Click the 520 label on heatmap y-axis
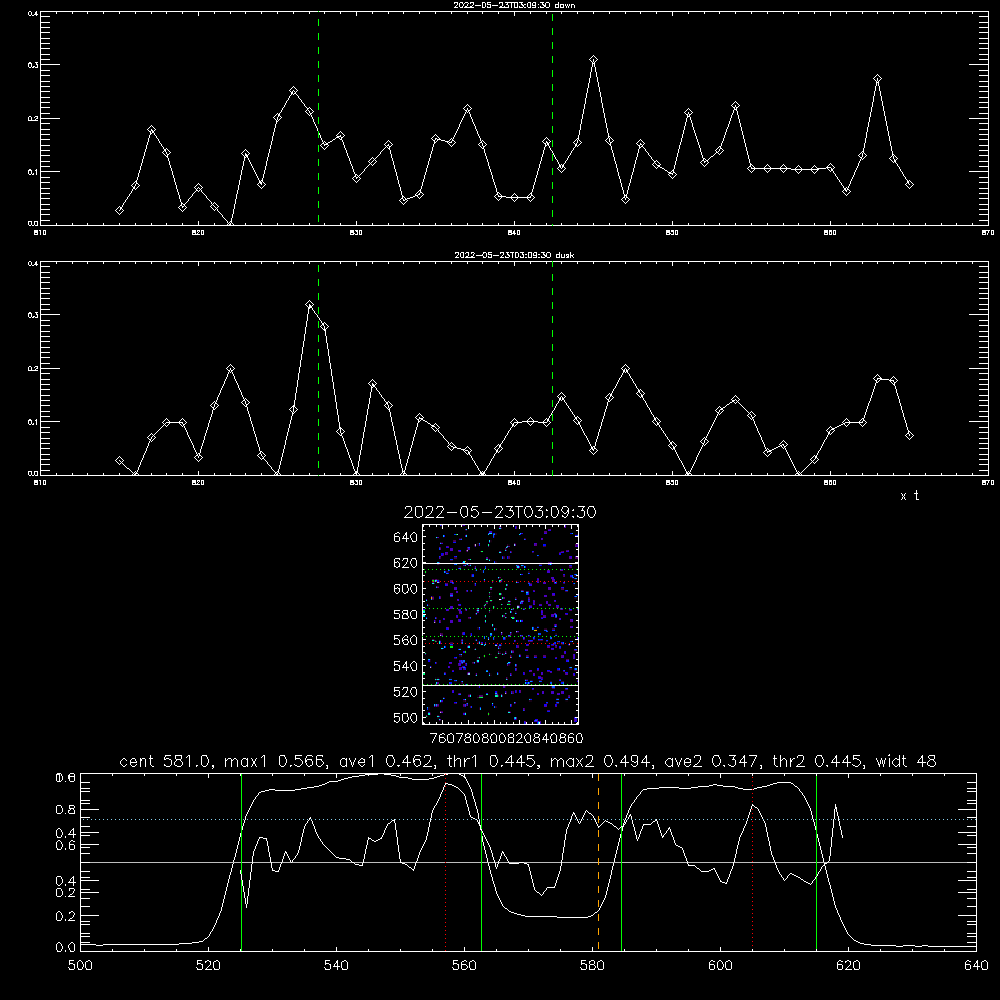The image size is (1000, 1000). [x=406, y=692]
